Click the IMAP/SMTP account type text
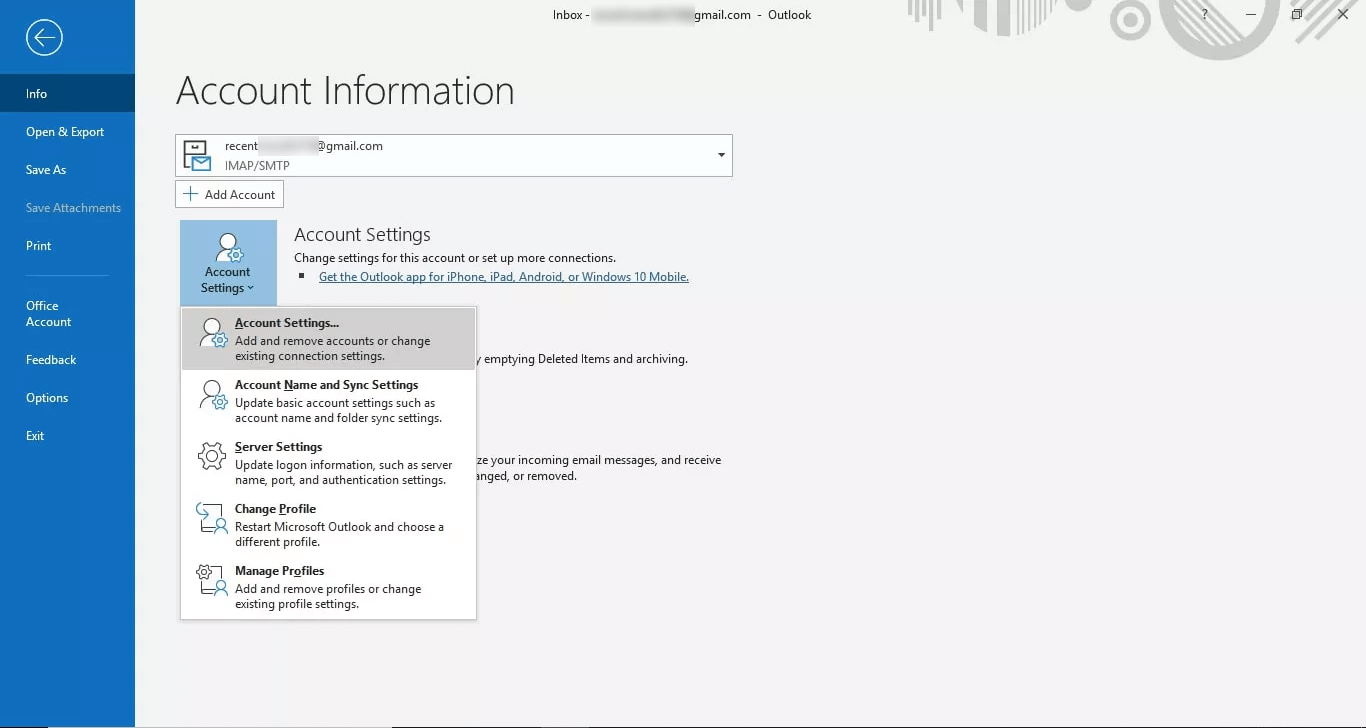This screenshot has width=1366, height=728. (257, 166)
